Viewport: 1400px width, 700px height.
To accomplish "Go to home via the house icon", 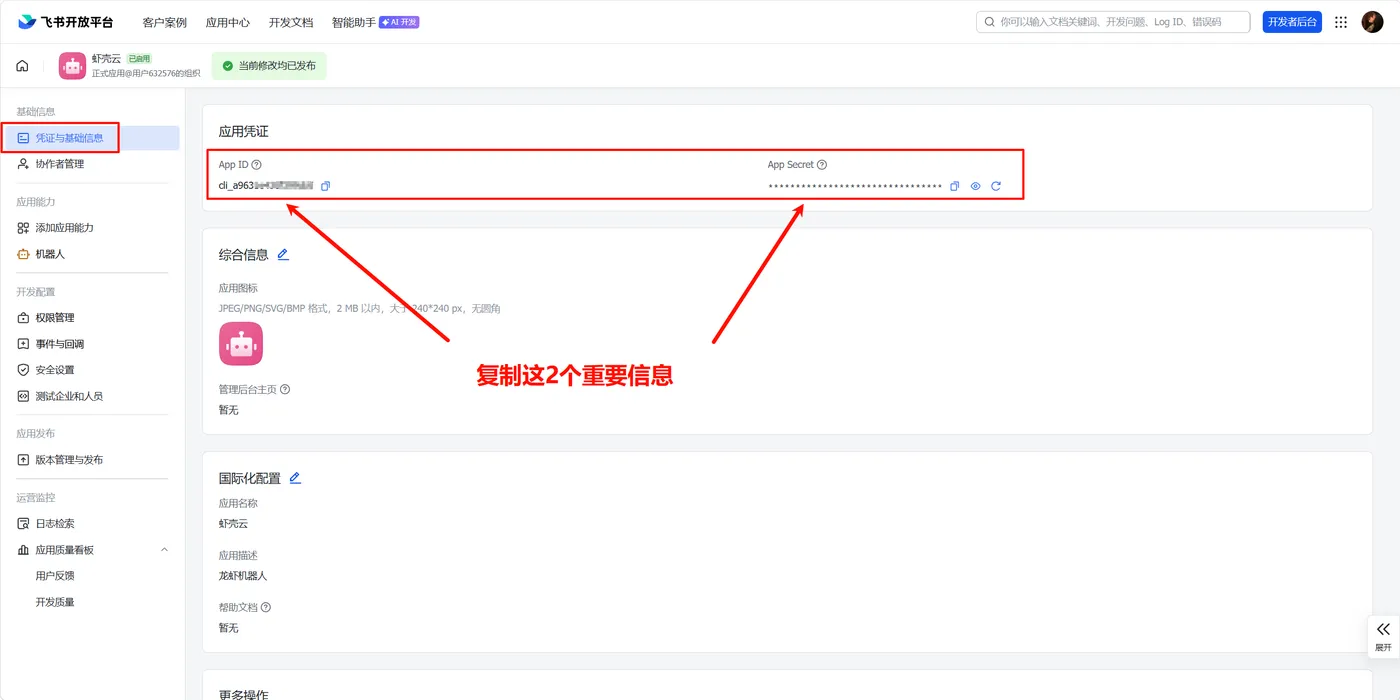I will (22, 66).
